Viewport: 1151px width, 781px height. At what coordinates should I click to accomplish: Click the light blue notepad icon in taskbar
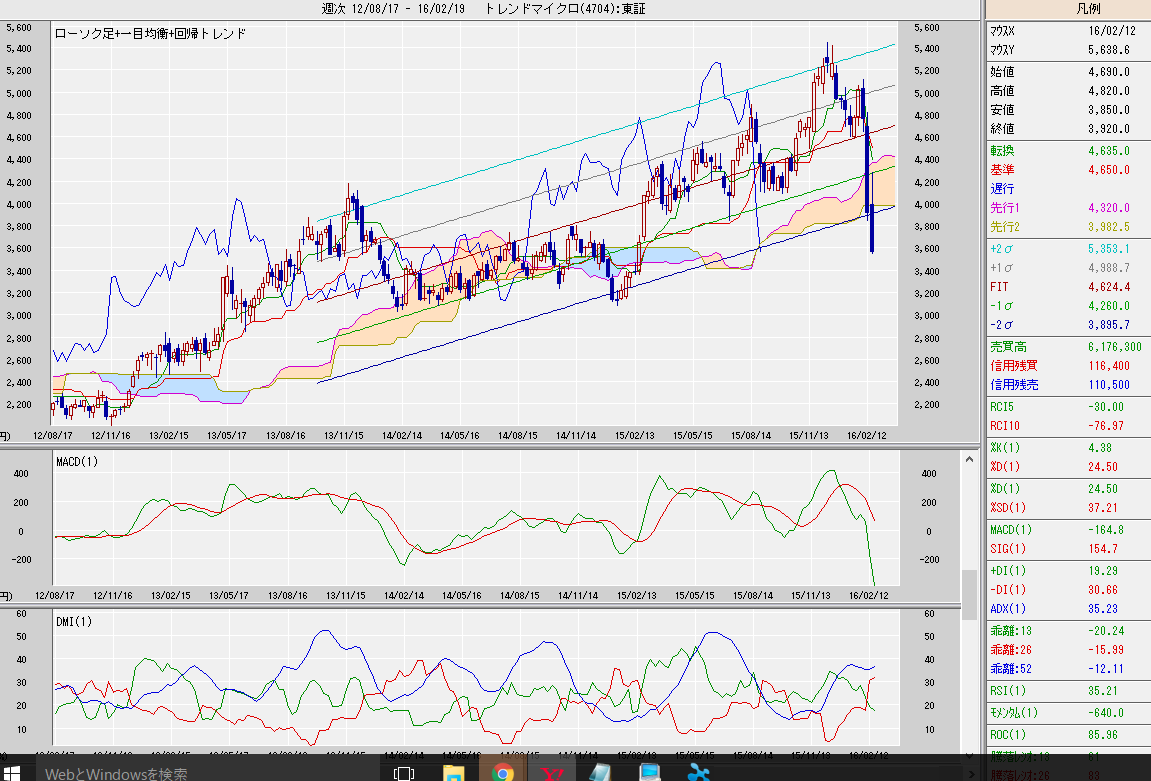(600, 773)
